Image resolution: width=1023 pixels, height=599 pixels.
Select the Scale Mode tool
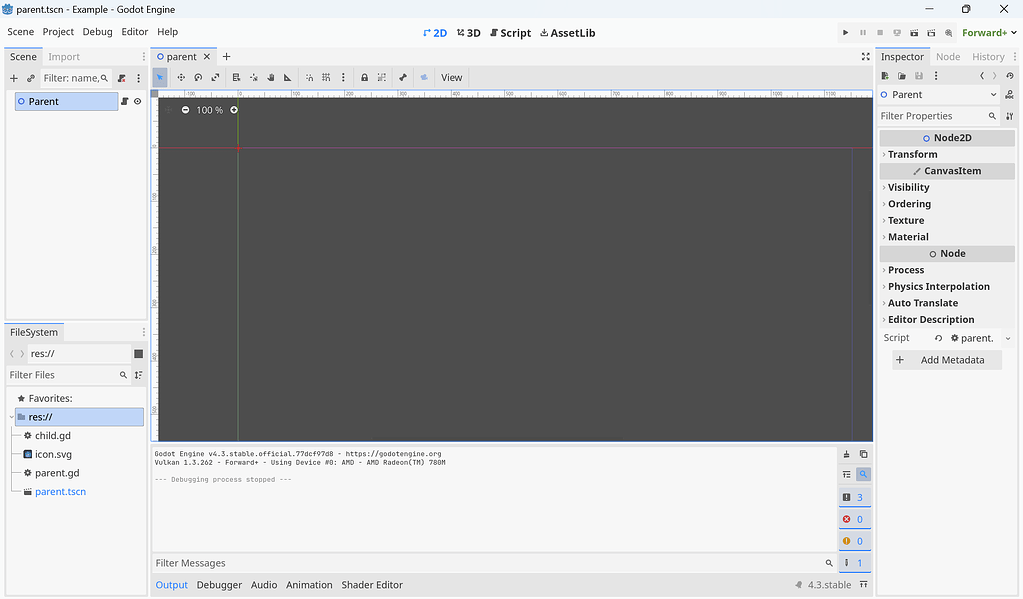coord(216,77)
